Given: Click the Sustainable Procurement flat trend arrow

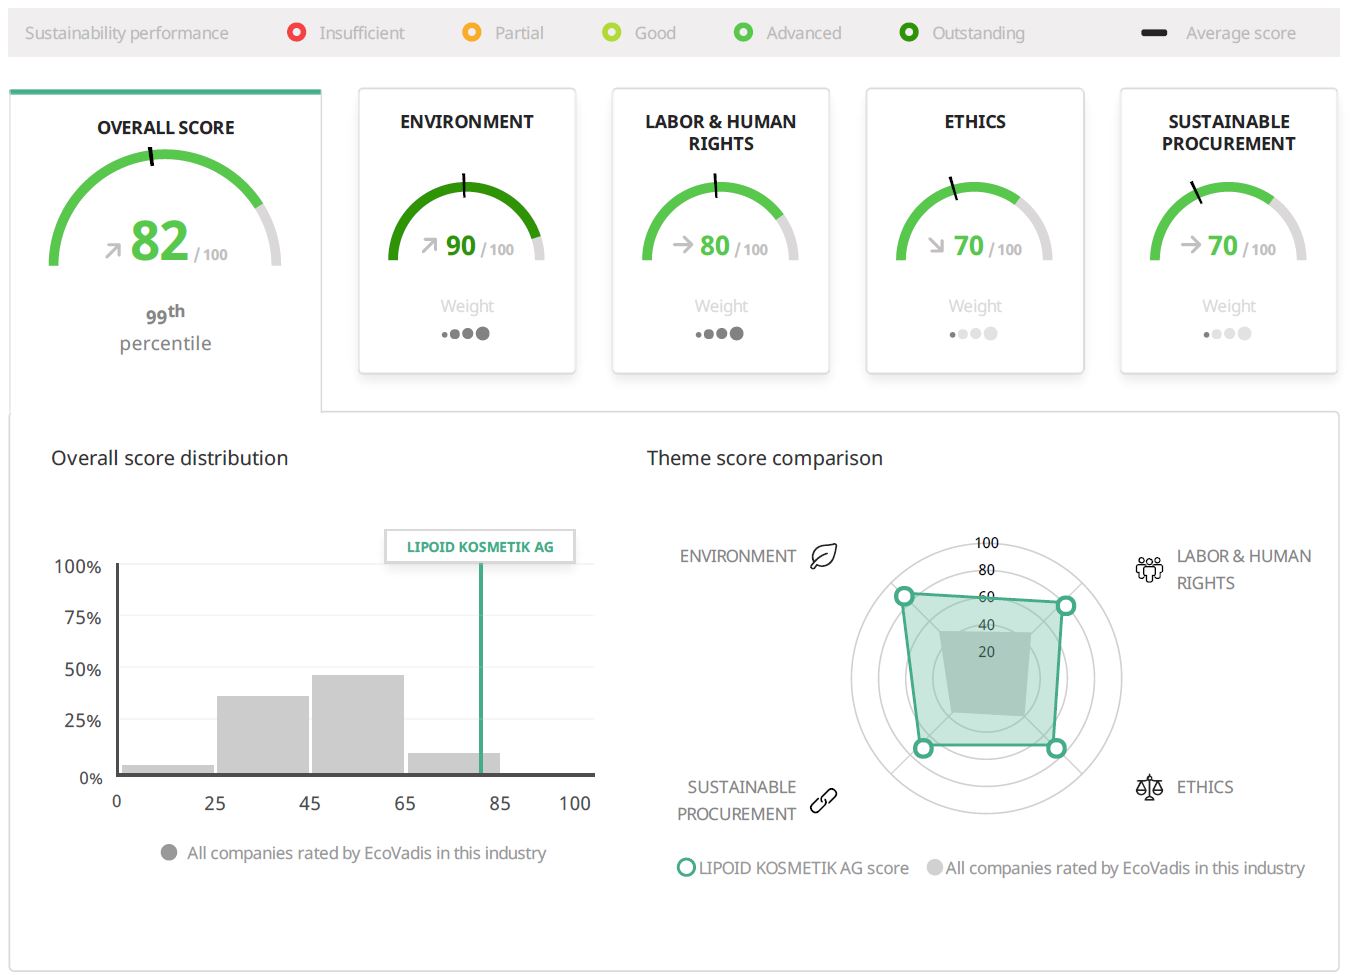Looking at the screenshot, I should coord(1191,244).
